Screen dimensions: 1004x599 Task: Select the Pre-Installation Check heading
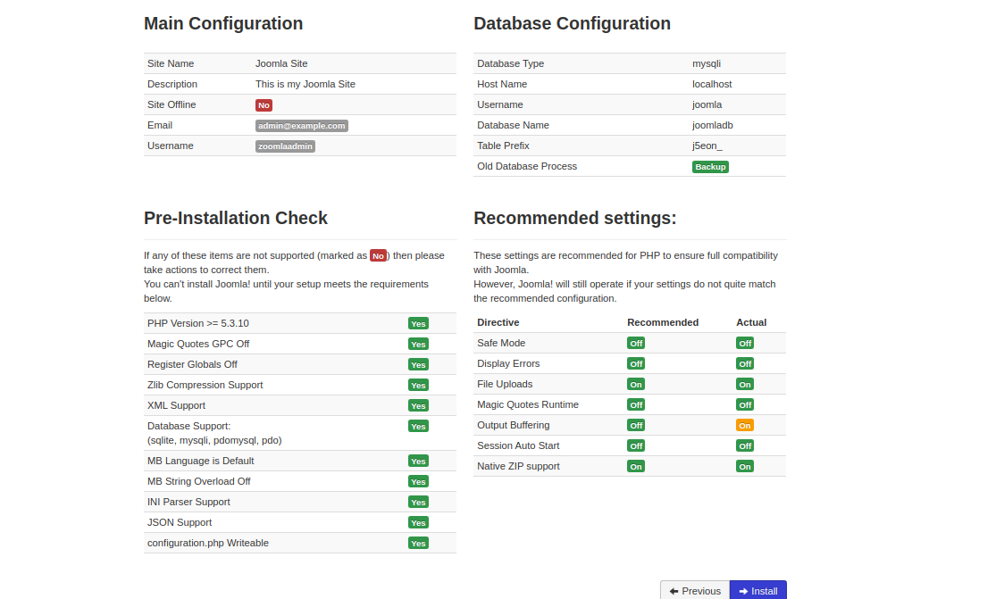coord(236,218)
